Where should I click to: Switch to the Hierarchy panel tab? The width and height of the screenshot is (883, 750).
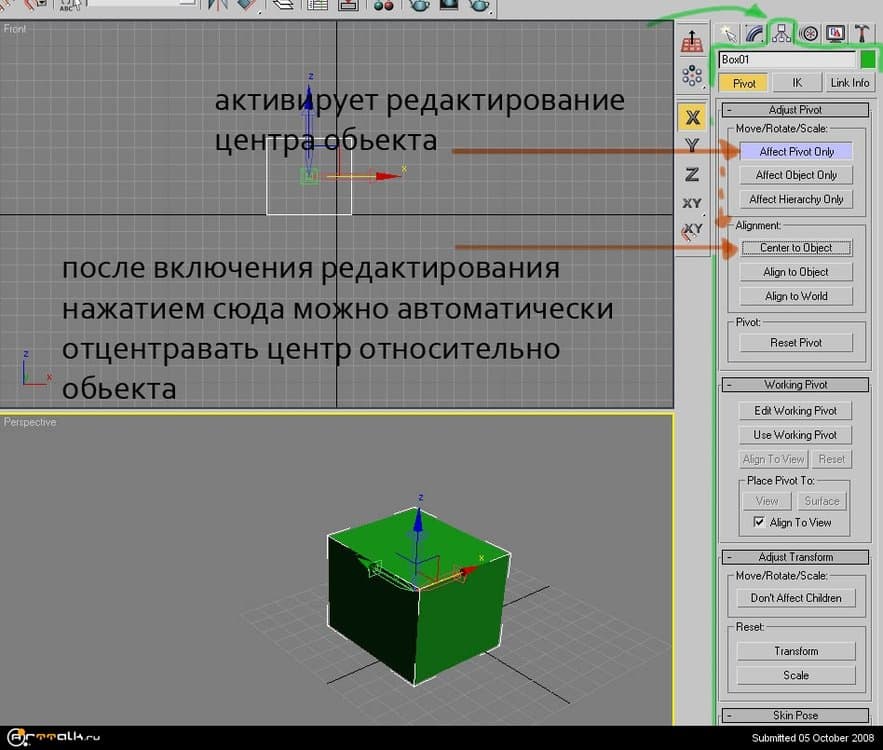click(782, 33)
